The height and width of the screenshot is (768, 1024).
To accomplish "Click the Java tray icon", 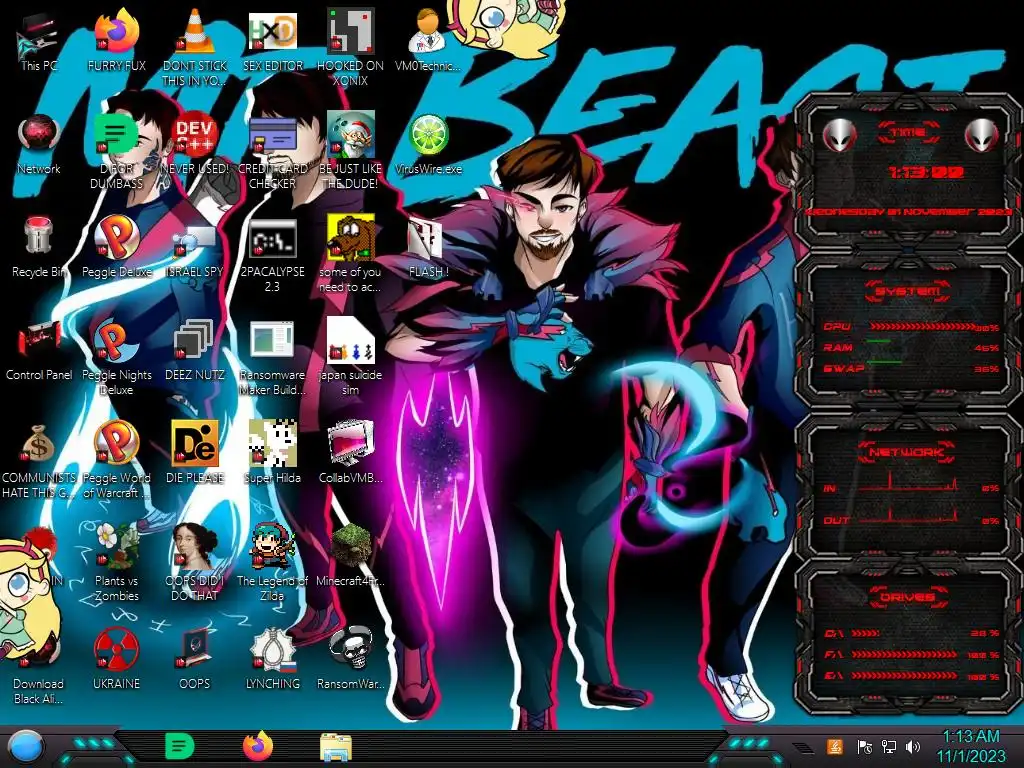I will pyautogui.click(x=834, y=746).
